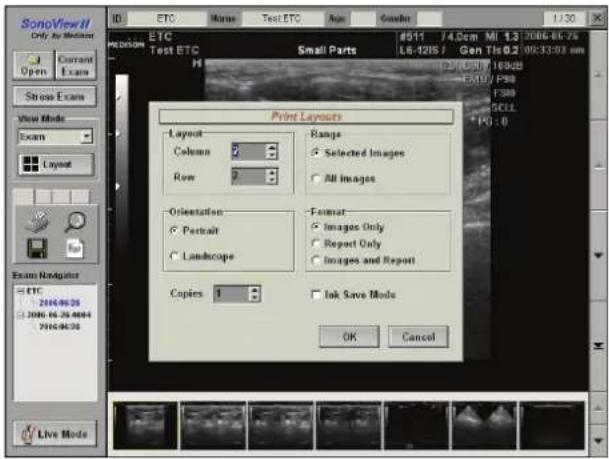Image resolution: width=609 pixels, height=459 pixels.
Task: Switch to Live Mode
Action: coord(55,433)
